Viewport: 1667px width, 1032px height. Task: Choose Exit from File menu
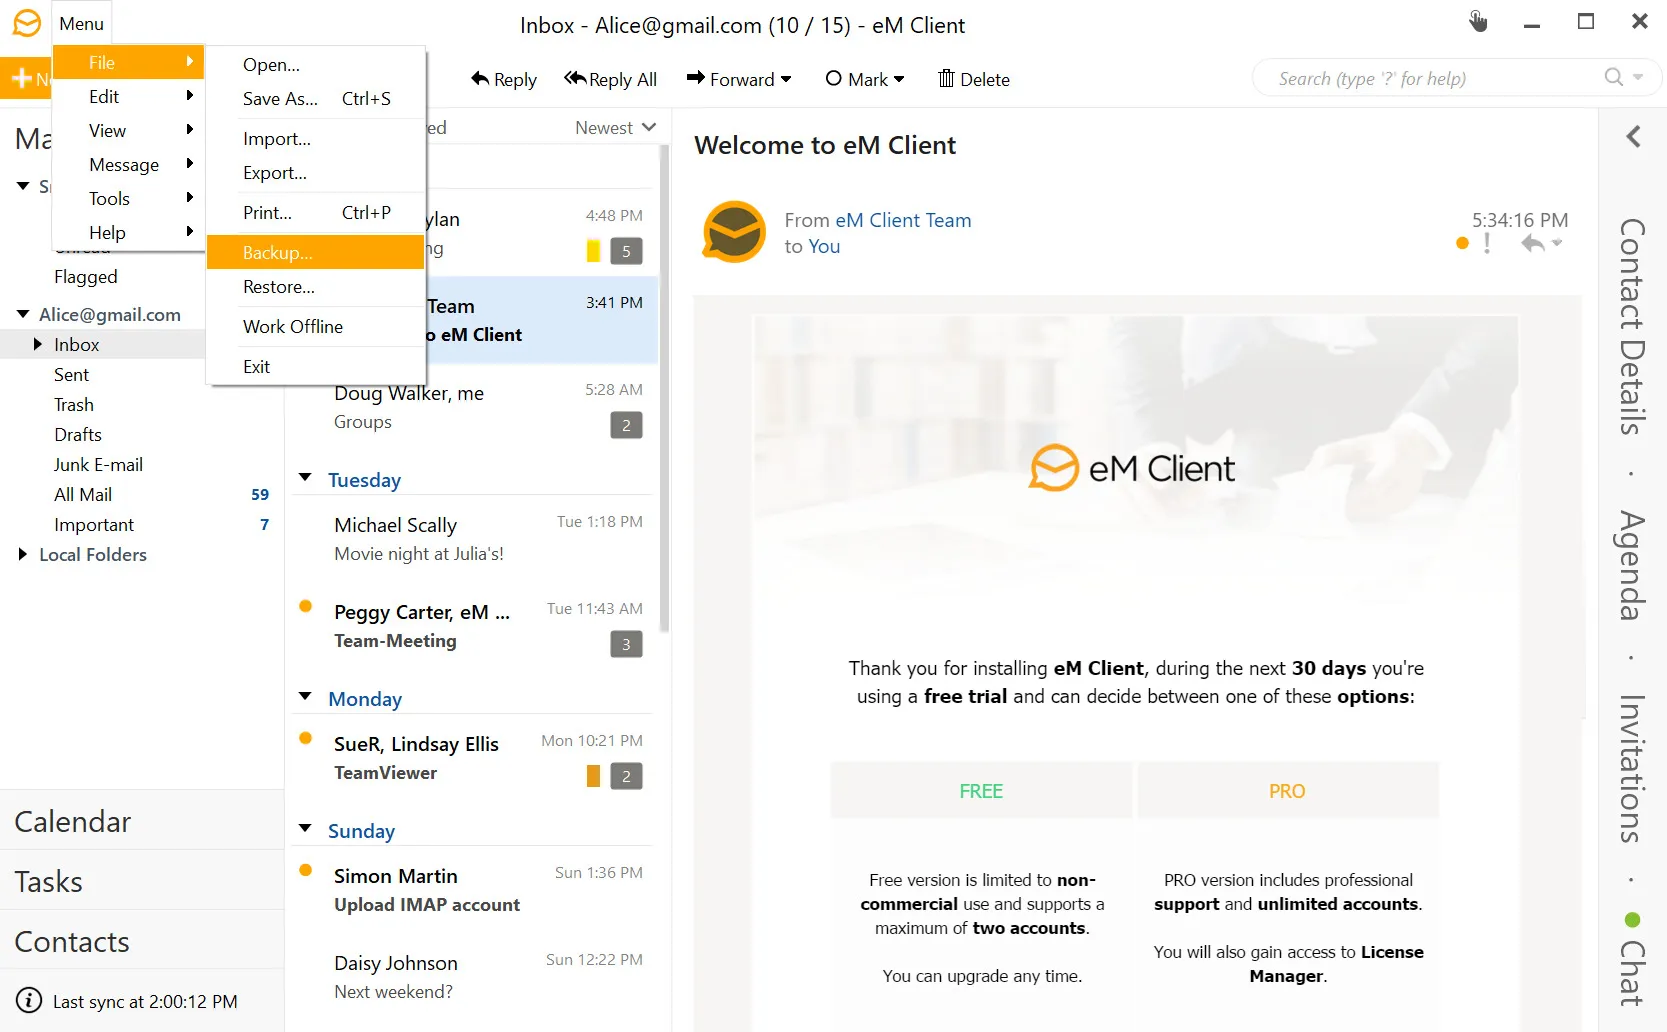(x=316, y=366)
